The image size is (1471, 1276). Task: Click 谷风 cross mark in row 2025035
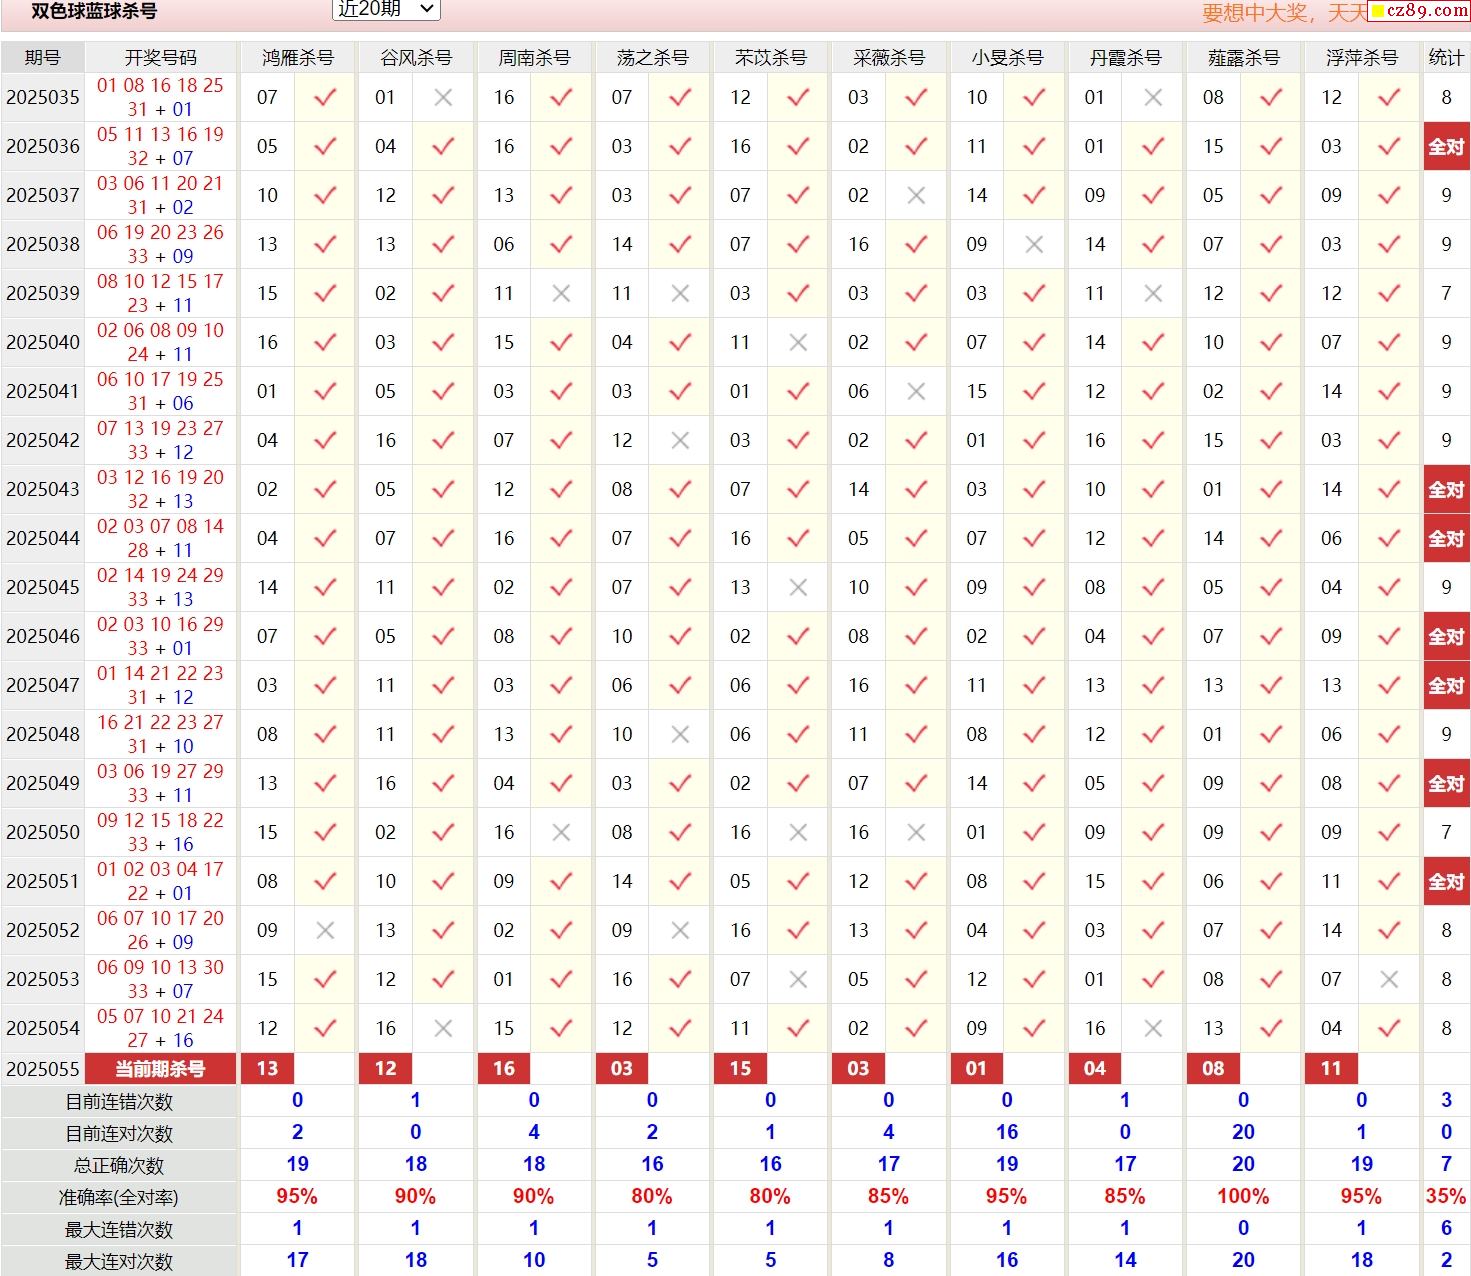pyautogui.click(x=443, y=98)
